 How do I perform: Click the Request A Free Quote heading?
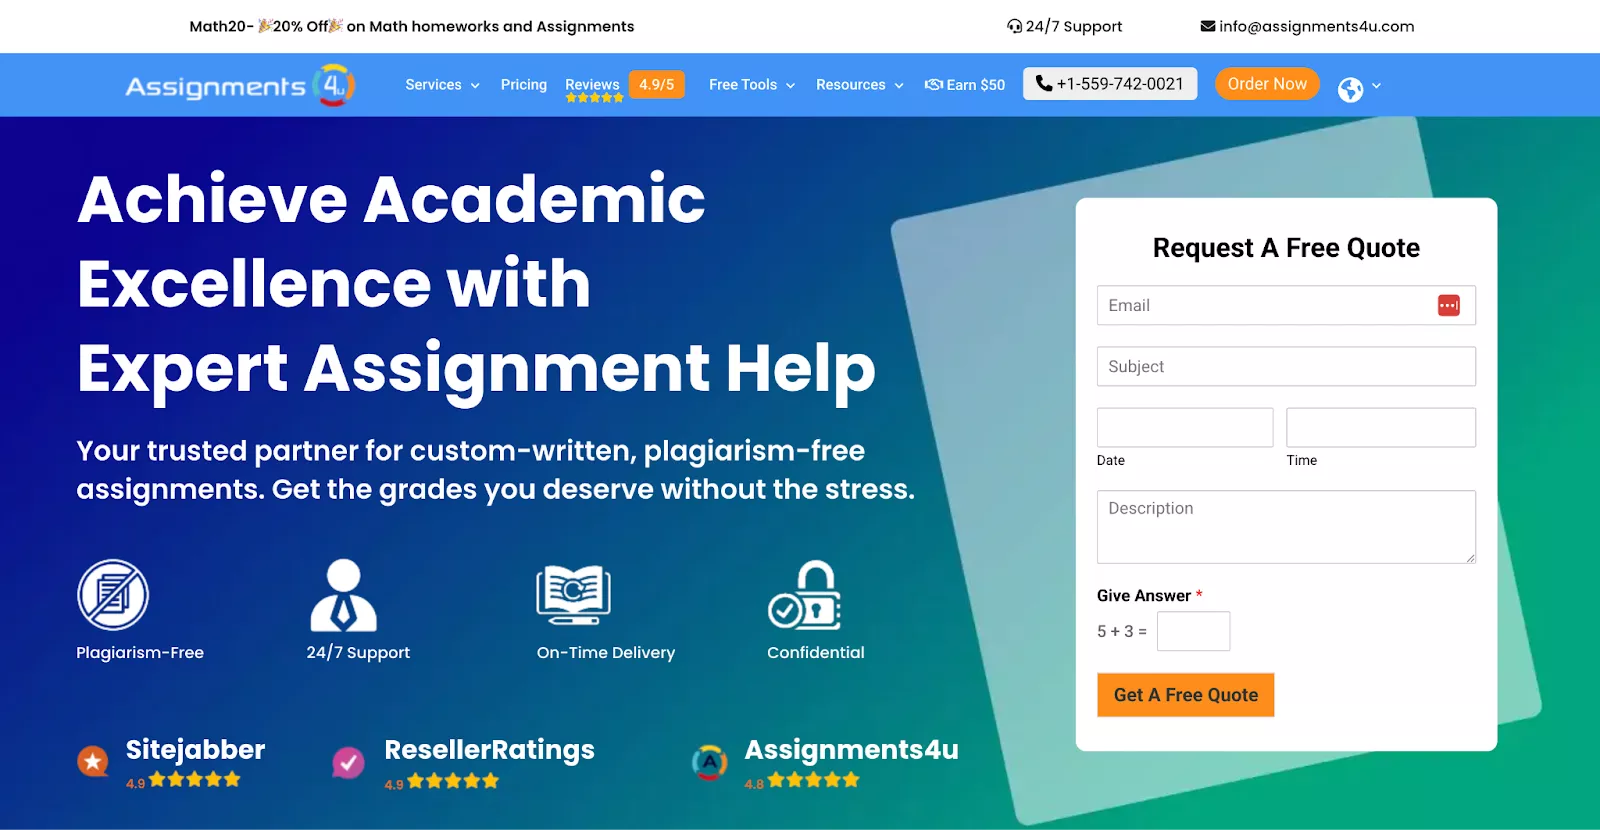1286,248
